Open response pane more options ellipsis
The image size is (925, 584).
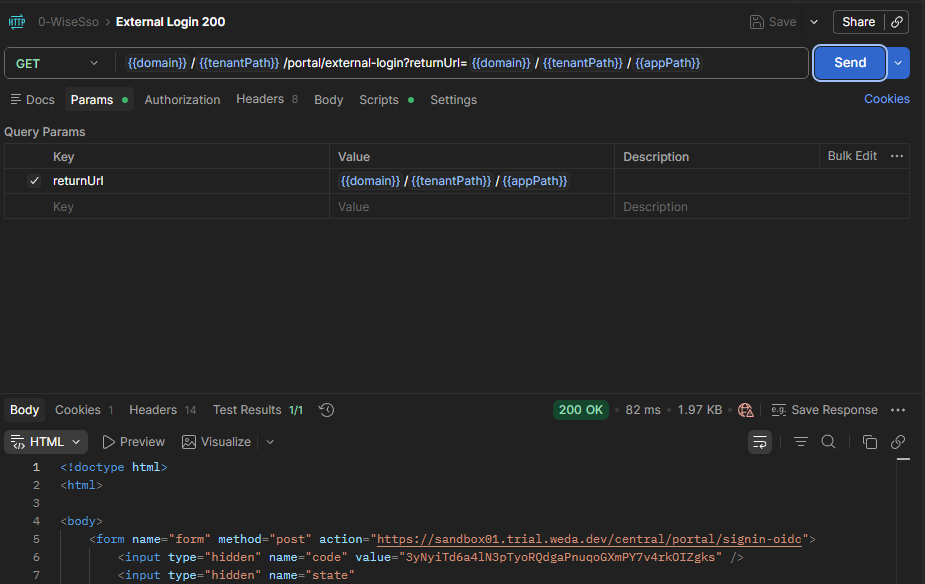coord(898,410)
